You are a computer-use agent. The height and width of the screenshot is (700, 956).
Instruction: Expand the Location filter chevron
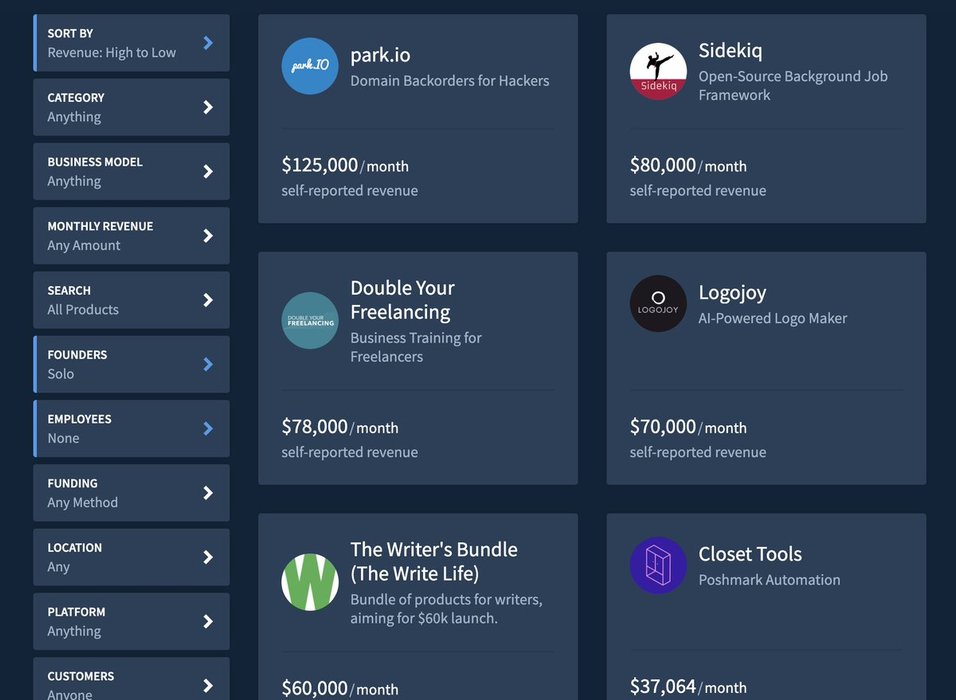(x=208, y=557)
